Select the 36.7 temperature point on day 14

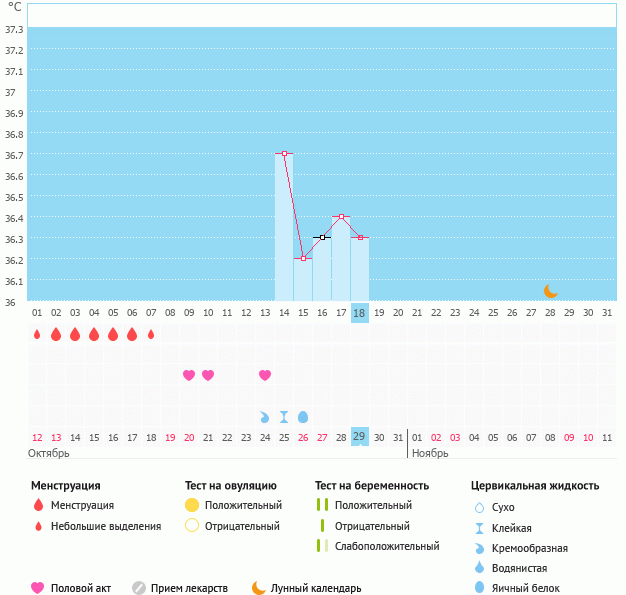point(284,154)
